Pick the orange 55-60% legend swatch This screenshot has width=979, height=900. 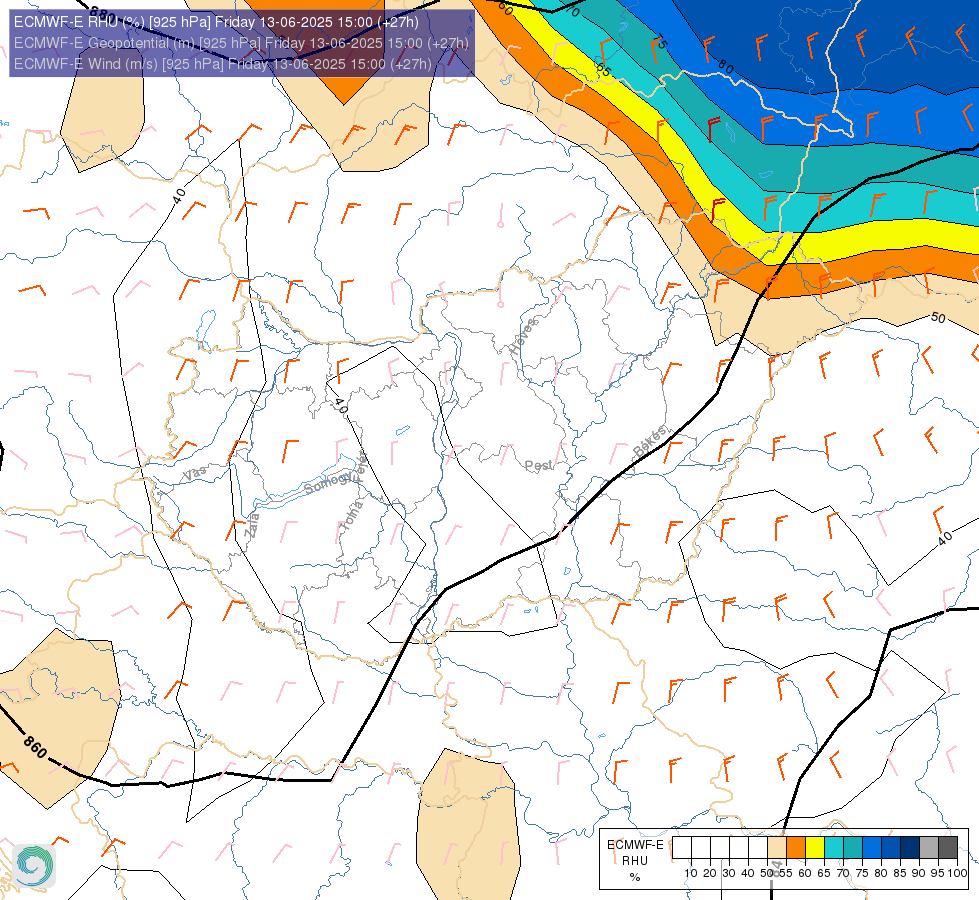point(796,848)
